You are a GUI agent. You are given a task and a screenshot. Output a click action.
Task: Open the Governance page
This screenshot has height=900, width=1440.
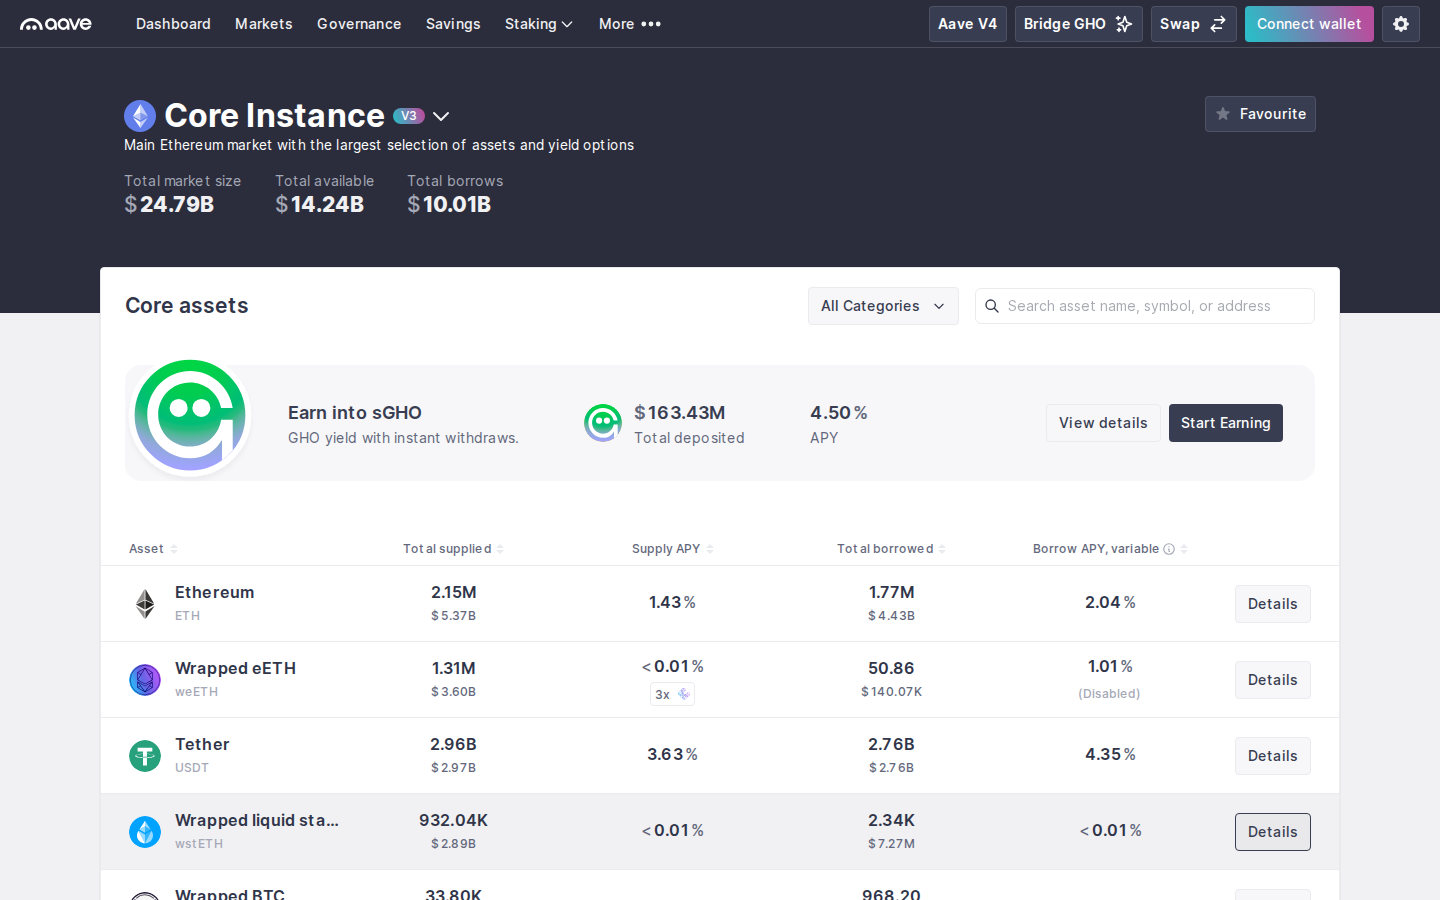pos(359,24)
